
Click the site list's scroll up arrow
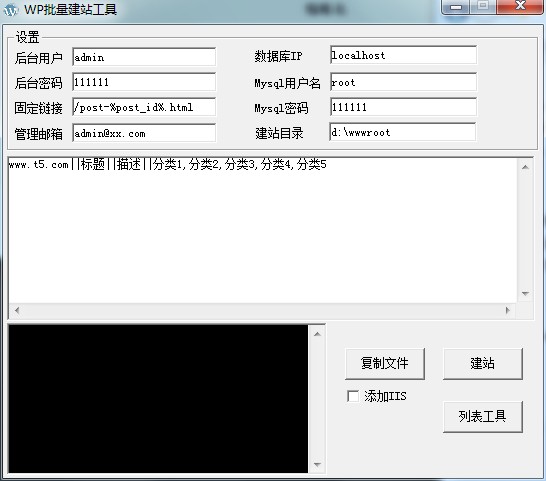click(525, 167)
